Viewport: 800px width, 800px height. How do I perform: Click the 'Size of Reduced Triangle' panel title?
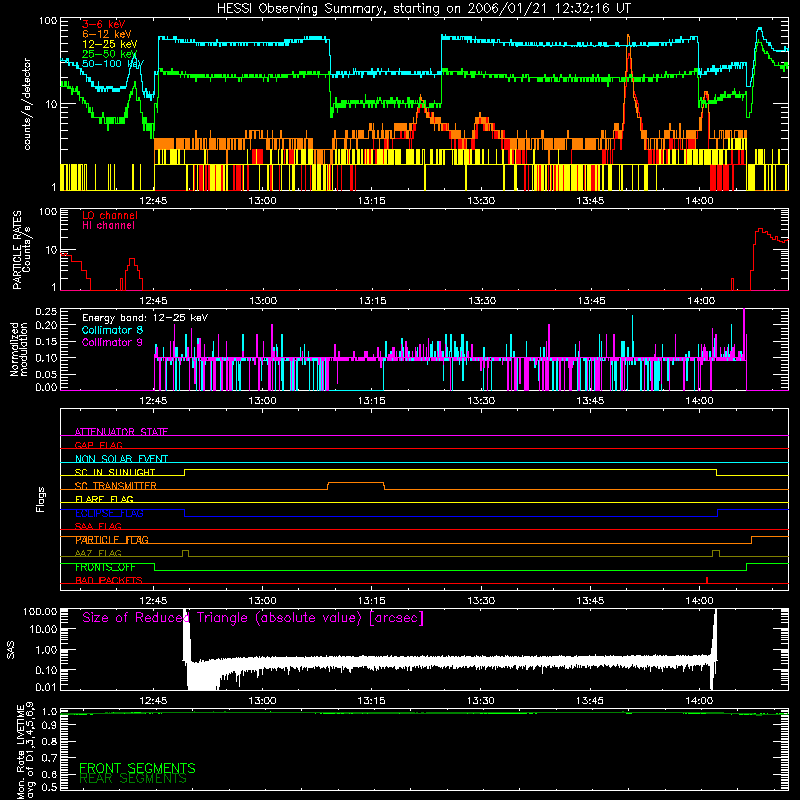[x=253, y=618]
